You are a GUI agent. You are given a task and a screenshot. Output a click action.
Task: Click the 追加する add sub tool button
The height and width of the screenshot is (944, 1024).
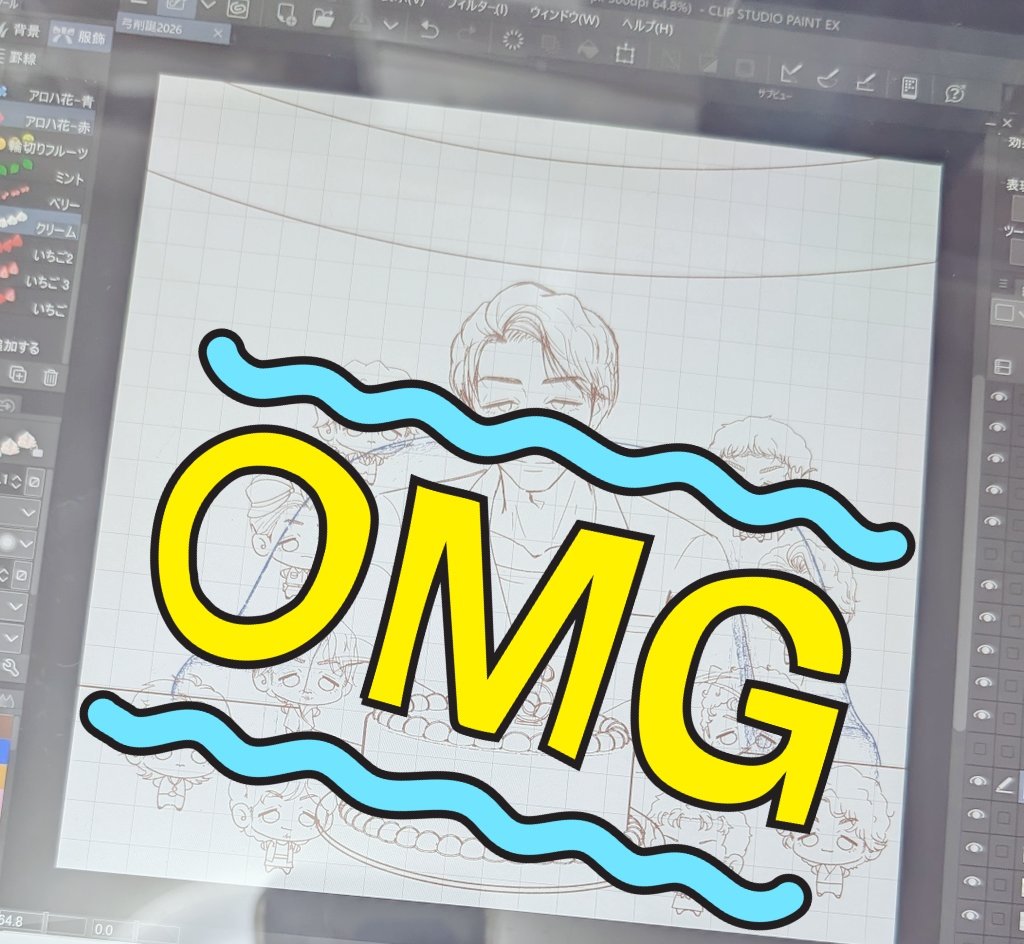pos(20,346)
